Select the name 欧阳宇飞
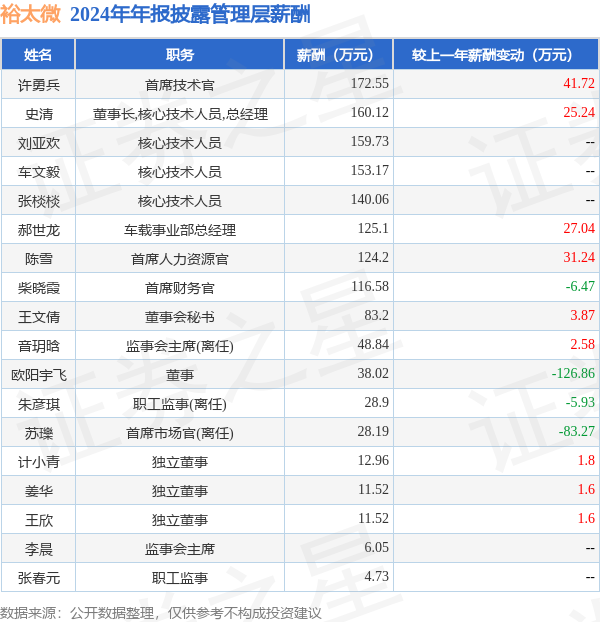 coord(39,375)
